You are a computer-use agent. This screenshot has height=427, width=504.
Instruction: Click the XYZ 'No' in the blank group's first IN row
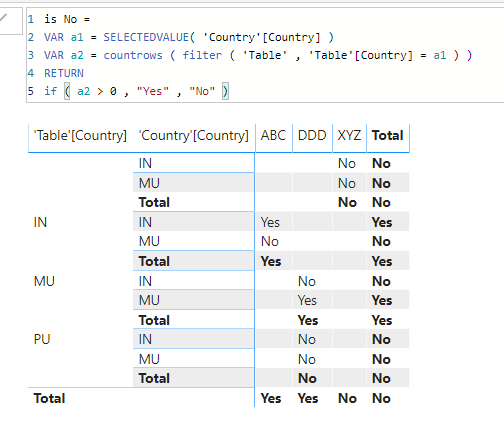pyautogui.click(x=347, y=163)
